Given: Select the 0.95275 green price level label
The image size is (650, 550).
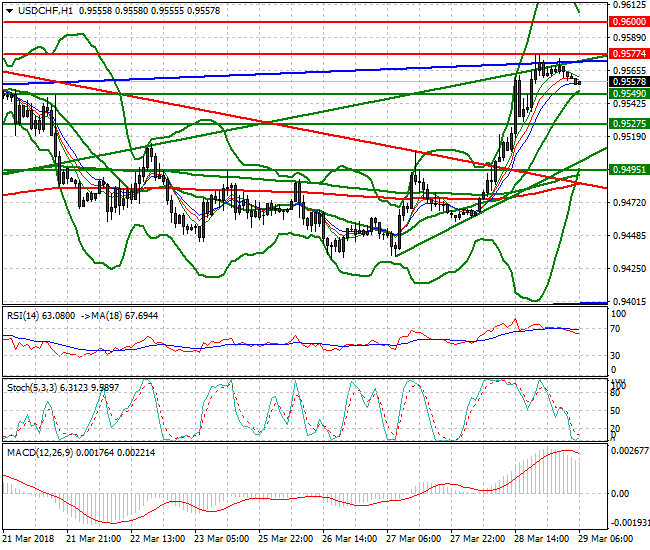Looking at the screenshot, I should (629, 124).
